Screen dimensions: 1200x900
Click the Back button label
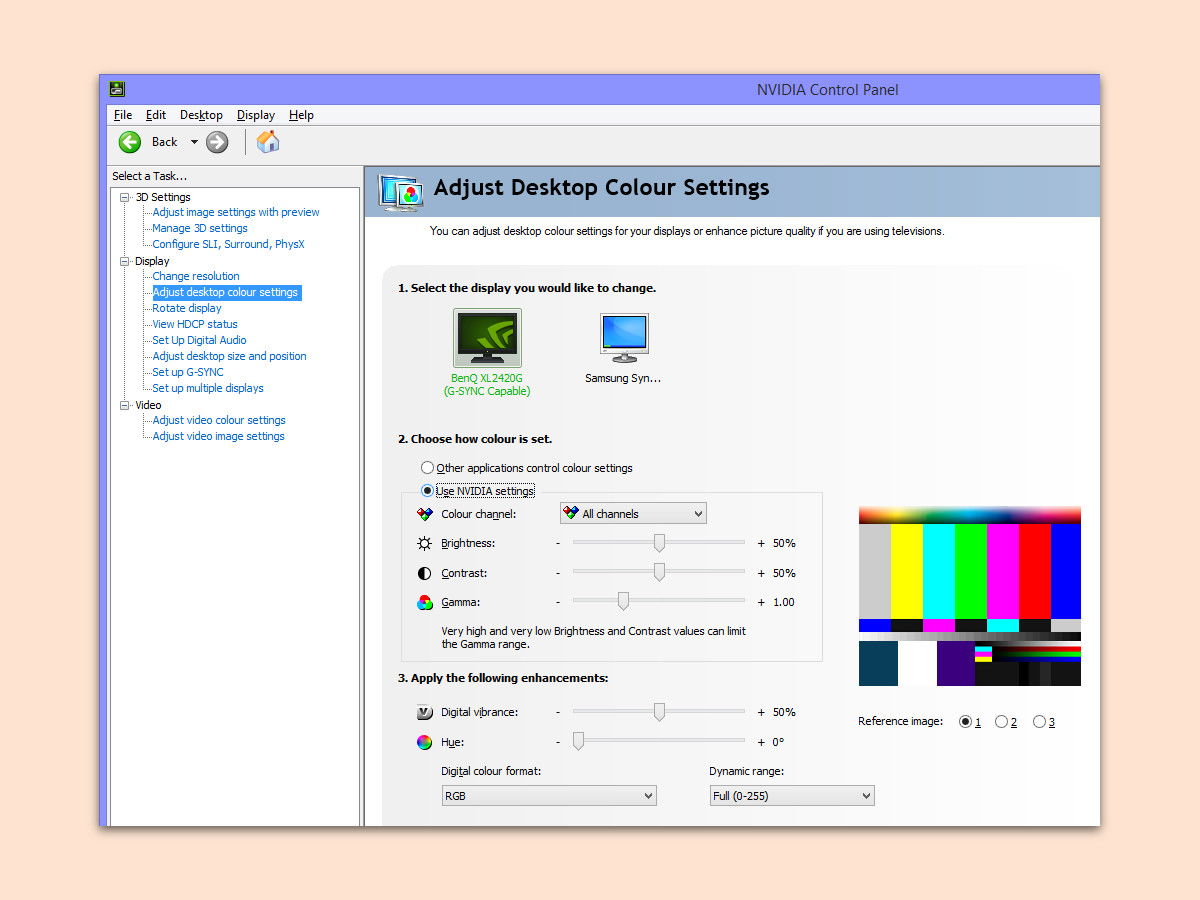coord(164,142)
